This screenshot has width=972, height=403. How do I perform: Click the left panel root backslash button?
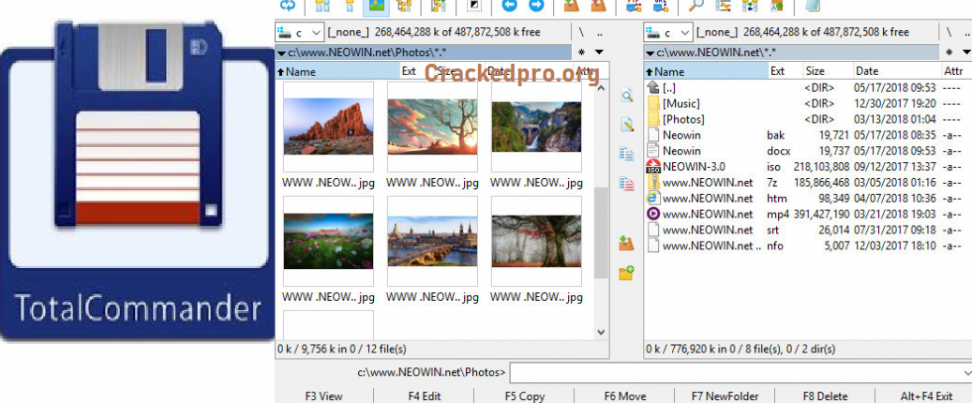pyautogui.click(x=581, y=32)
